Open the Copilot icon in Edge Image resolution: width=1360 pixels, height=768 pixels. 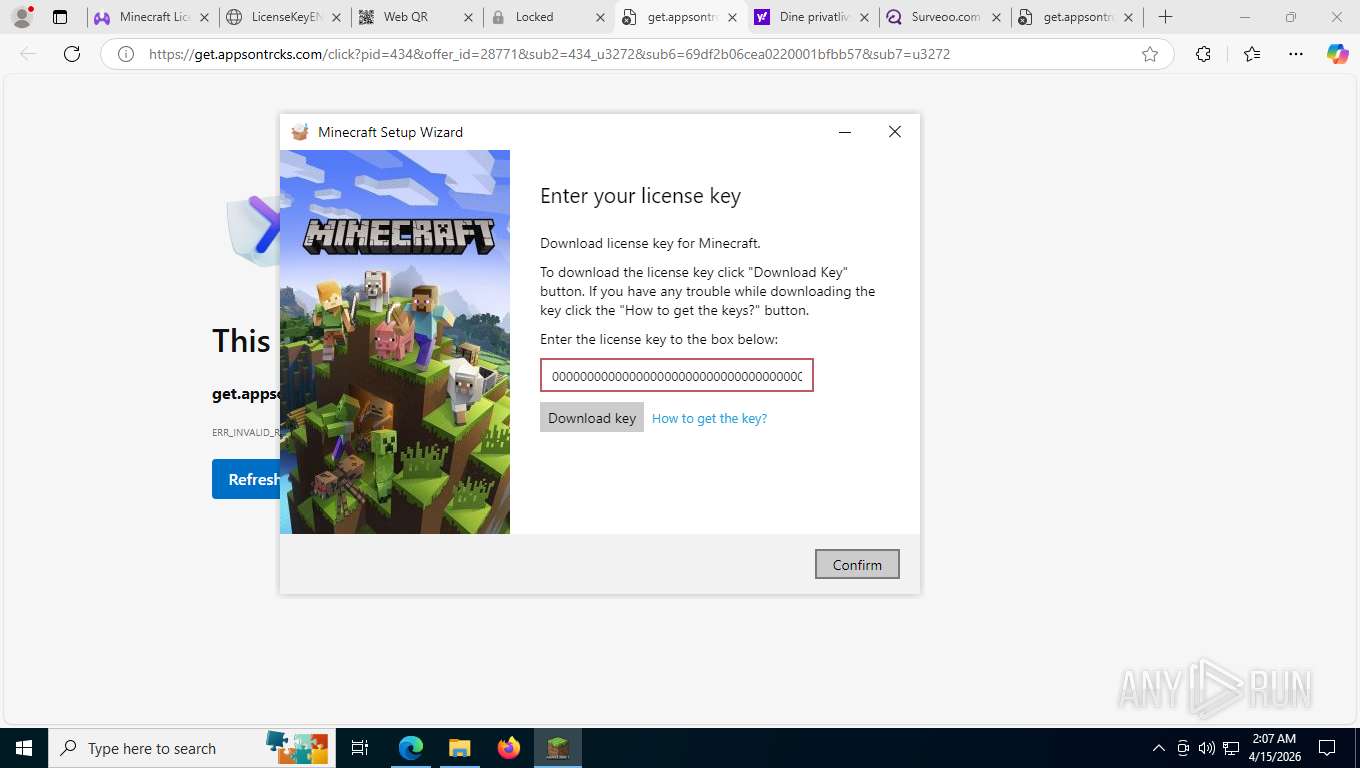(1338, 54)
